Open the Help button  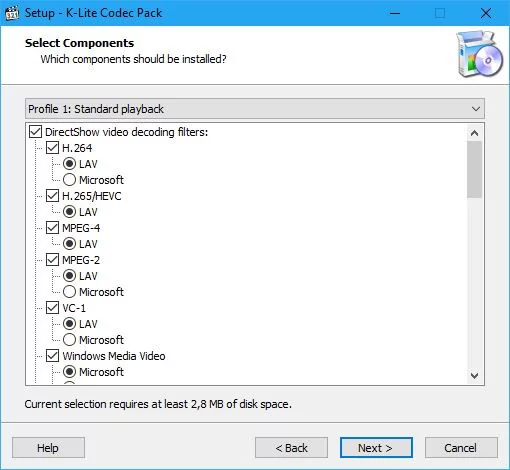coord(48,448)
